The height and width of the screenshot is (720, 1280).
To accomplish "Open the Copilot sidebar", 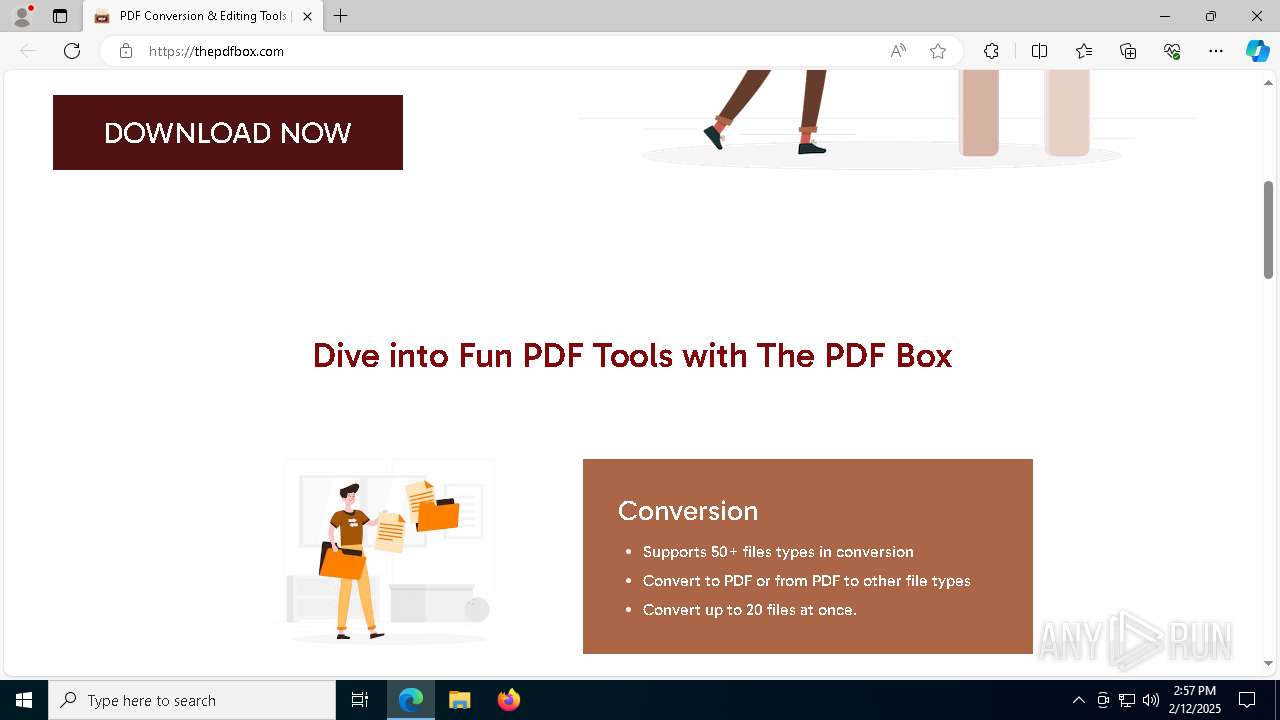I will [x=1257, y=51].
